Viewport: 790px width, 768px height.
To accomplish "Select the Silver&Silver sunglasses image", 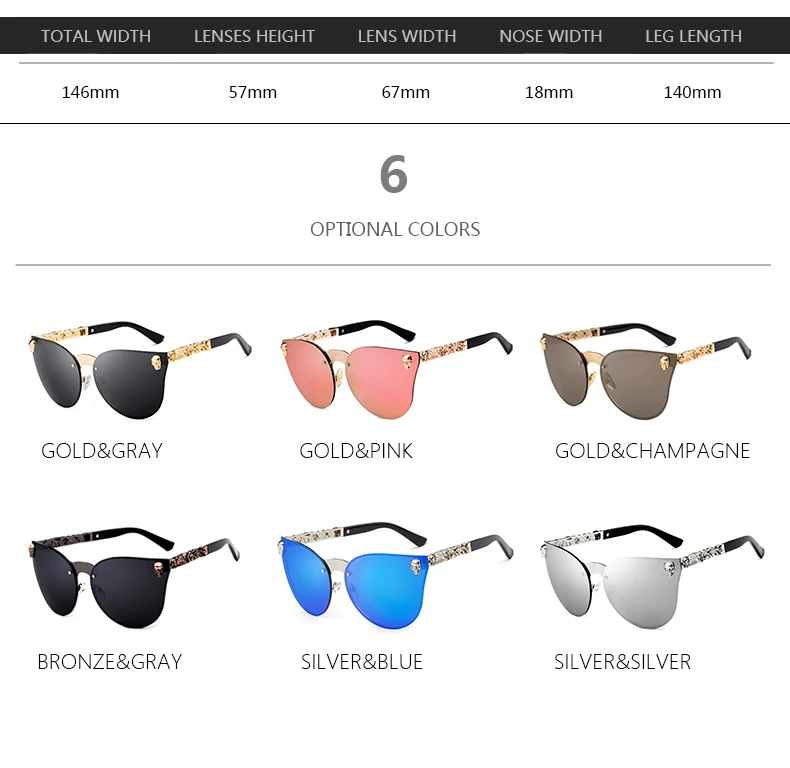I will click(x=652, y=577).
